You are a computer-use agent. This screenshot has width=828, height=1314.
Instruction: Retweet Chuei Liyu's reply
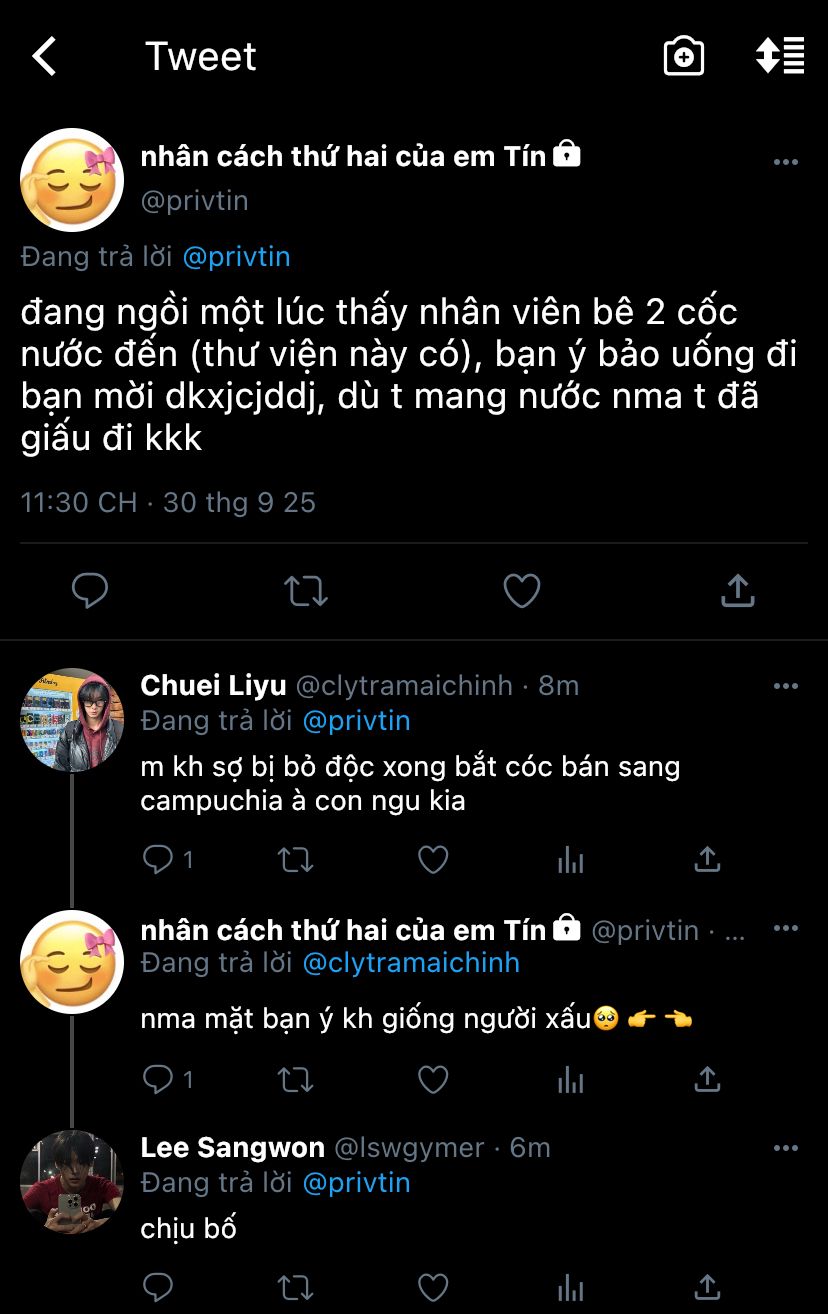pos(296,859)
